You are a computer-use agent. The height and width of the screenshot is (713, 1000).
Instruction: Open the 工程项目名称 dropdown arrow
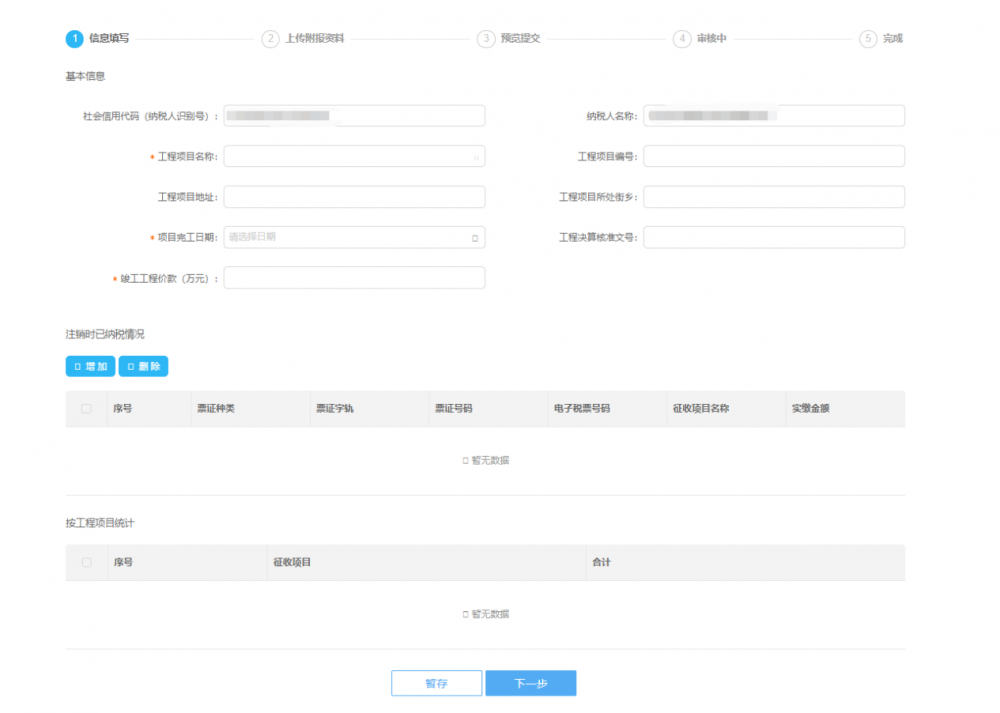pos(476,157)
